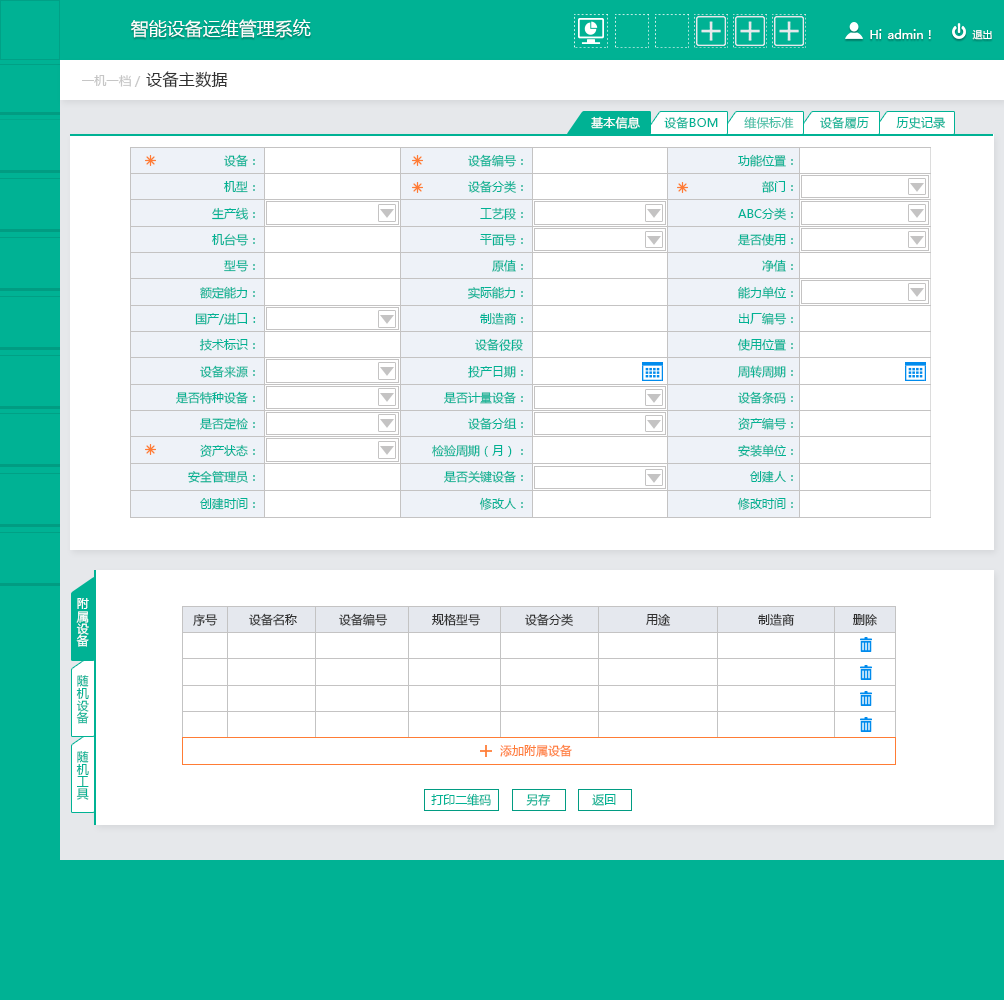1004x1000 pixels.
Task: Expand the ABC分类 dropdown
Action: (x=916, y=213)
